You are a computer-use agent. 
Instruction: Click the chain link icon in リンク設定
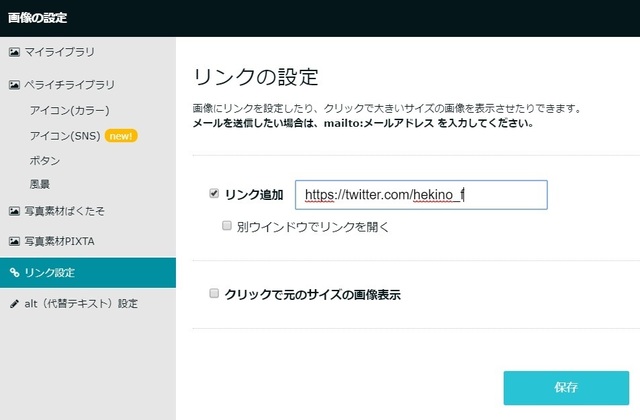click(14, 272)
